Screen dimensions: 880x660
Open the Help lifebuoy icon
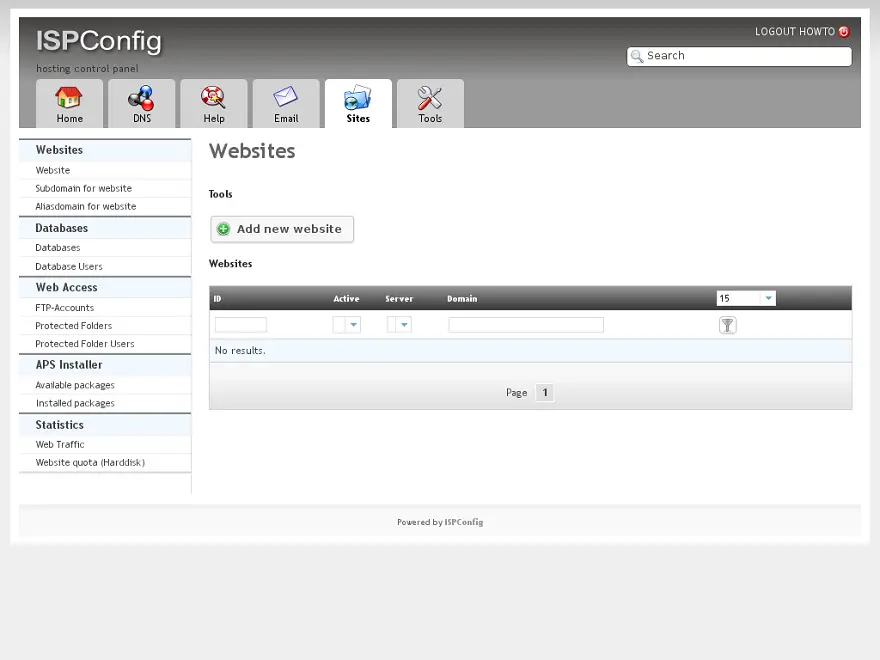click(x=213, y=98)
